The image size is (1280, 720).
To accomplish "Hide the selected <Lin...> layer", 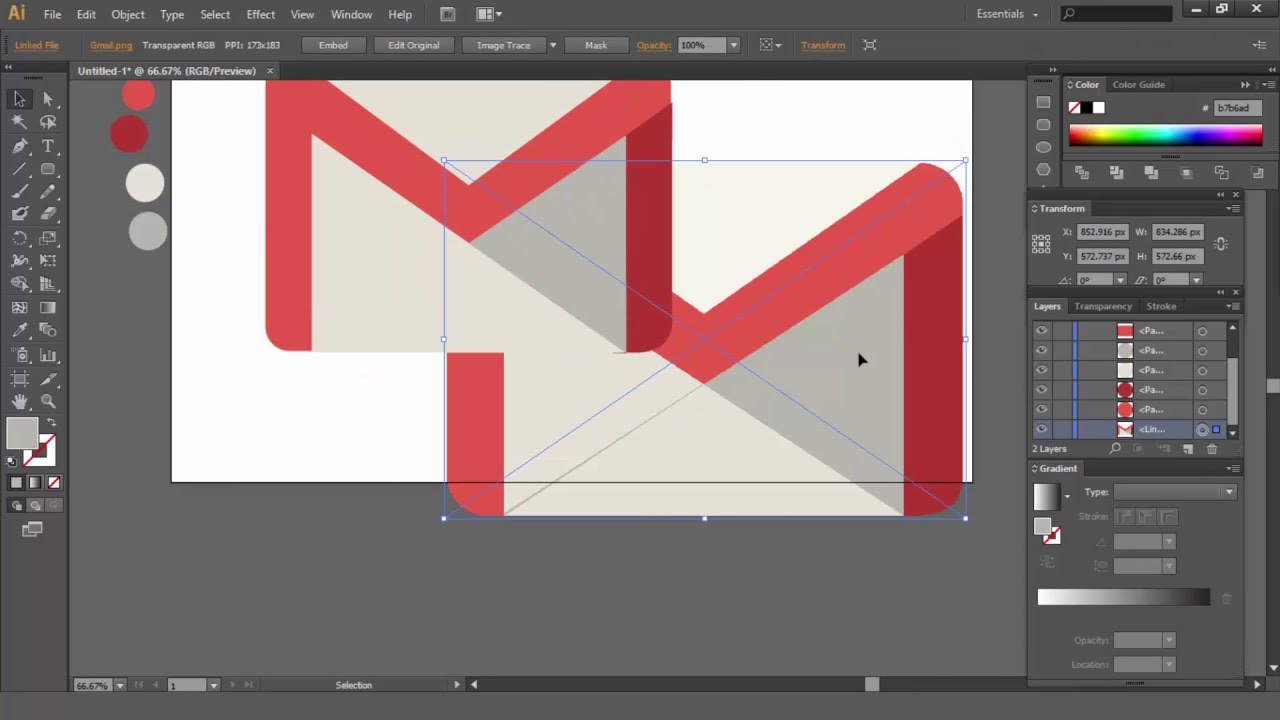I will (1041, 429).
